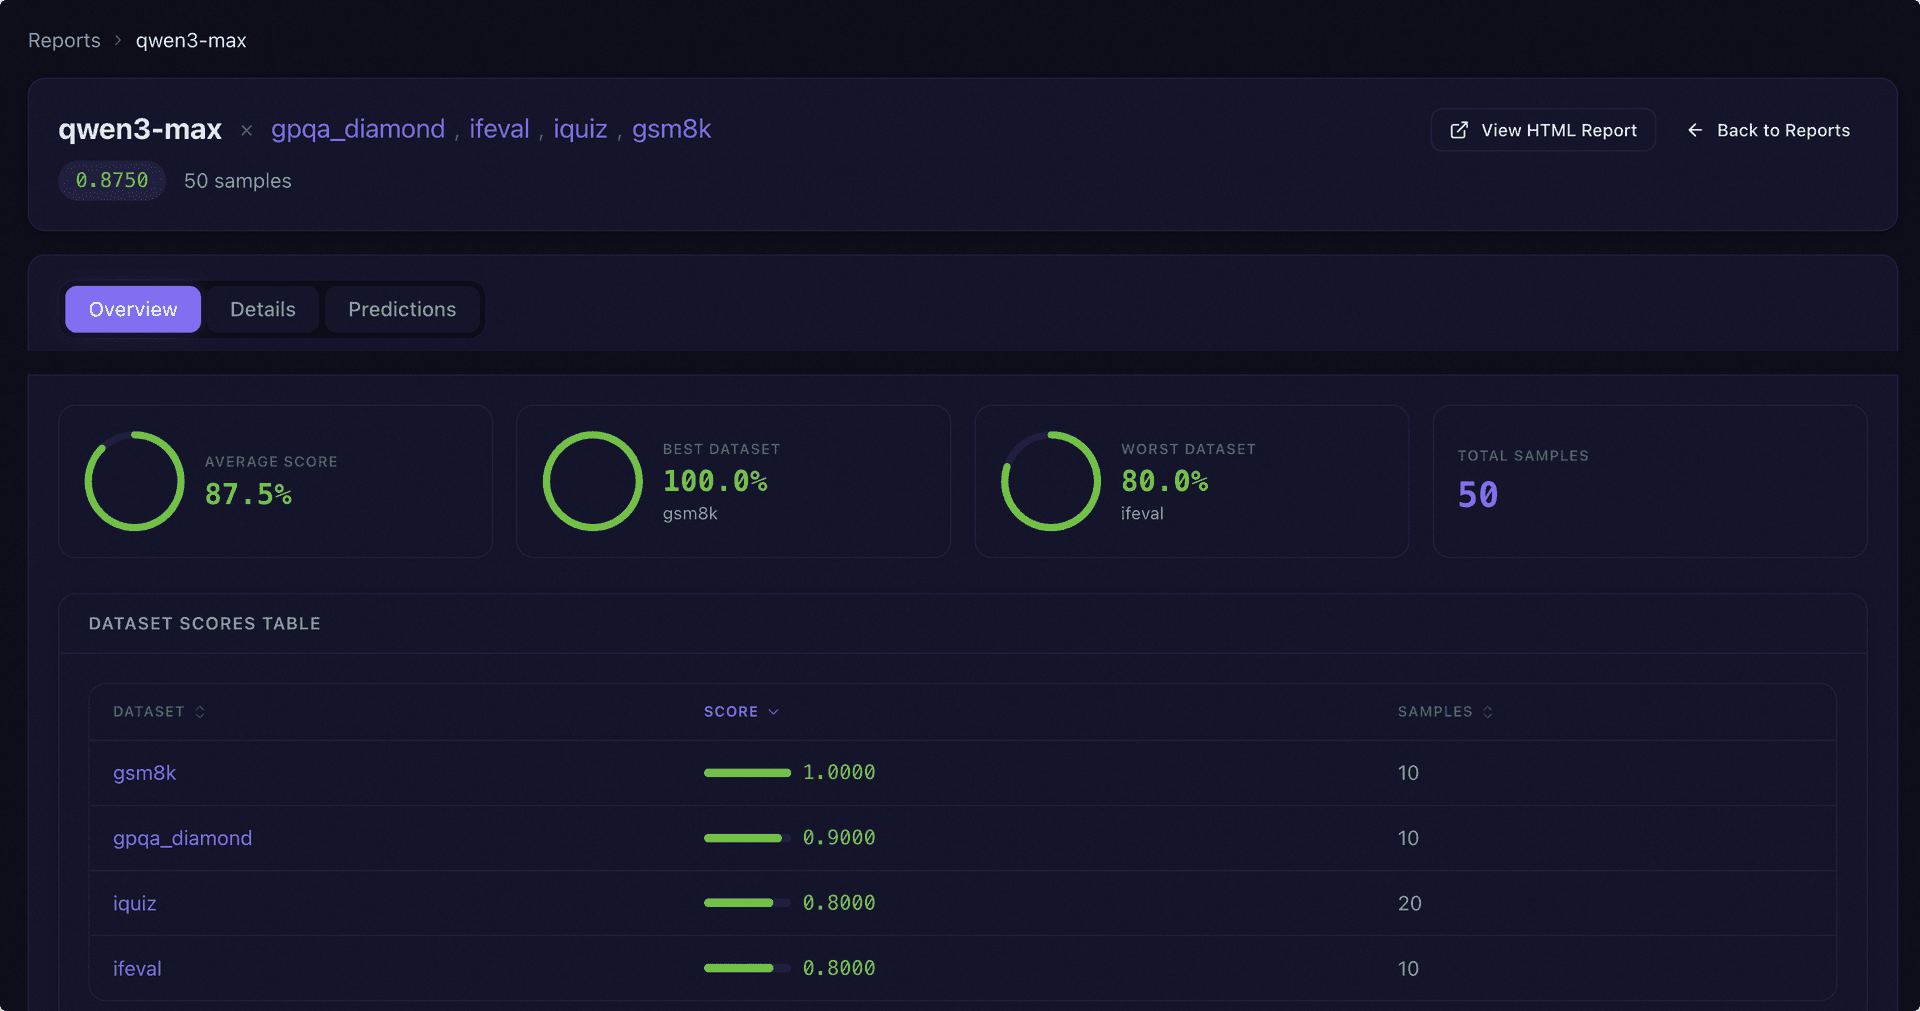Viewport: 1920px width, 1011px height.
Task: Click the 0.9000 score in gpqa_diamond row
Action: 839,838
